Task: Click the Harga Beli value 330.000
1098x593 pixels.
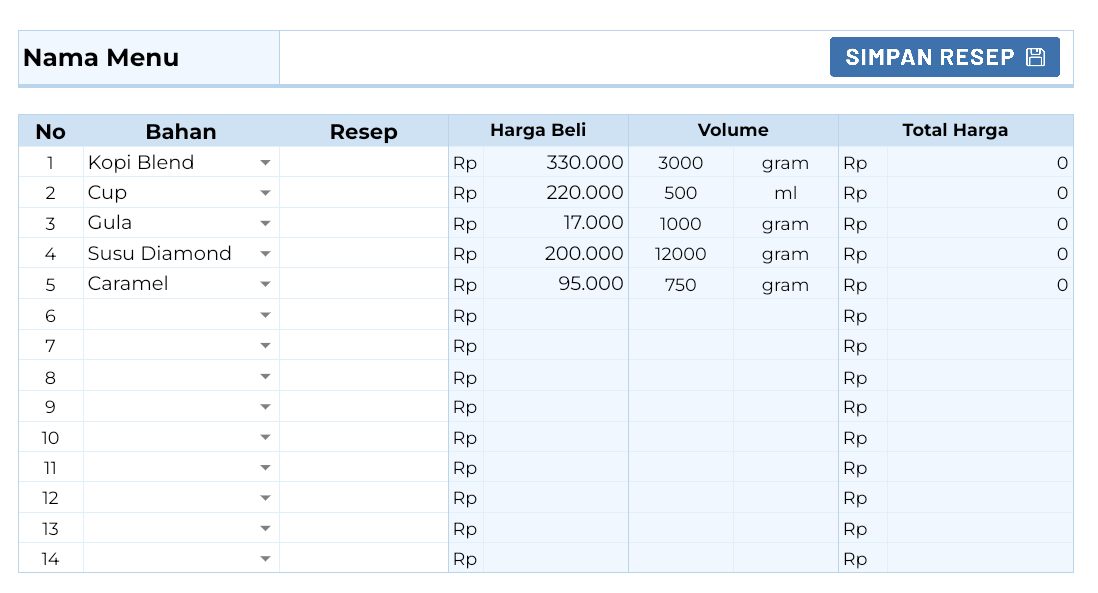Action: point(584,162)
